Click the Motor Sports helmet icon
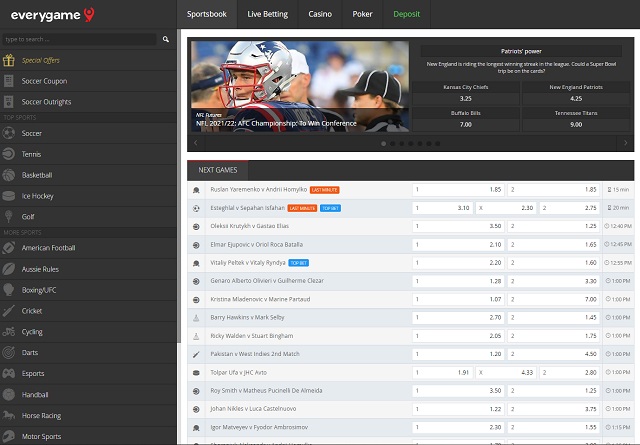This screenshot has height=445, width=640. click(x=9, y=436)
